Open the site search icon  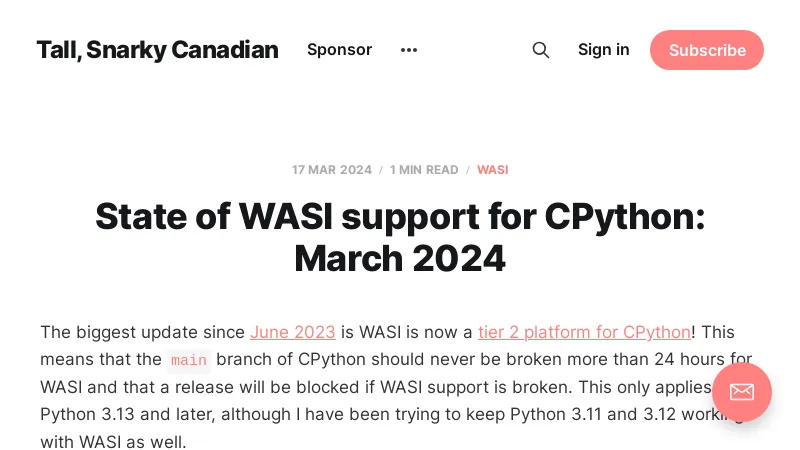tap(541, 50)
